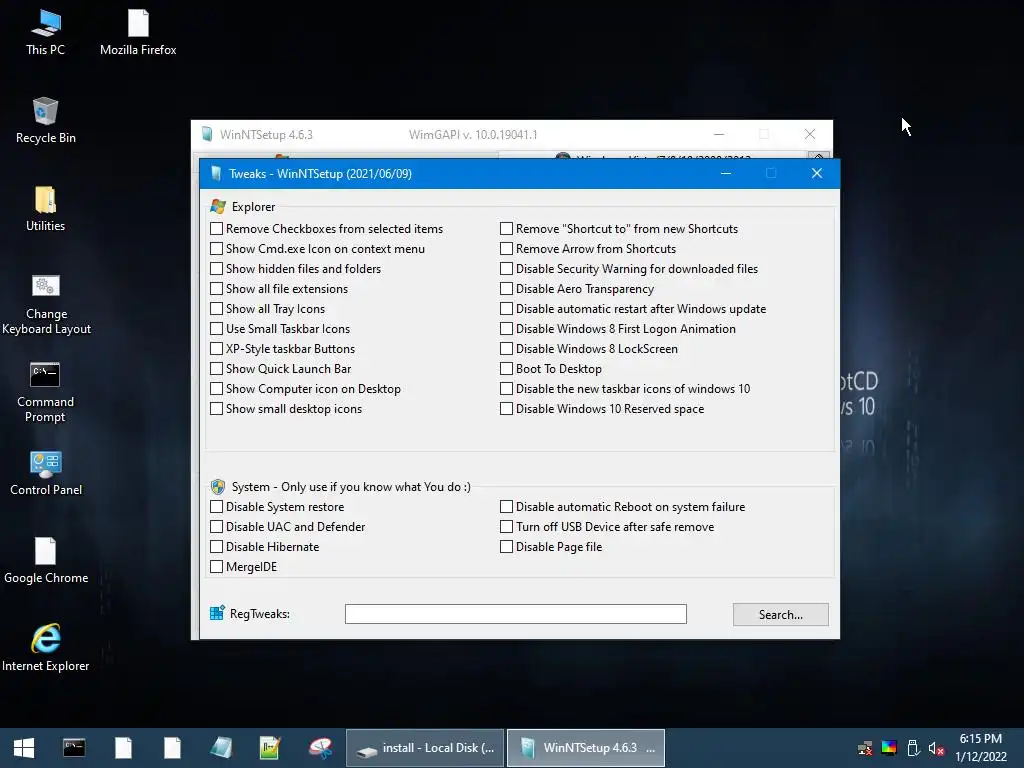This screenshot has width=1024, height=768.
Task: Click the RegTweaks path input field
Action: [515, 614]
